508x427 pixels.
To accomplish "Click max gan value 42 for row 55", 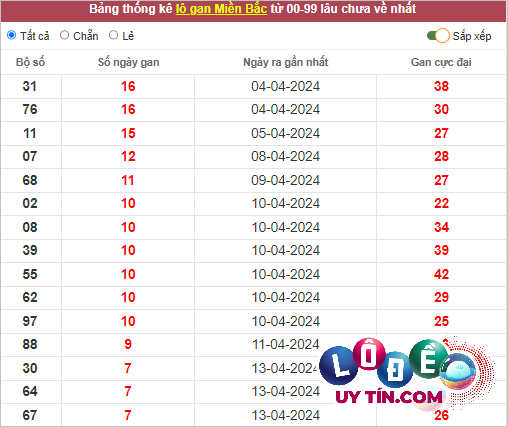I will click(441, 274).
